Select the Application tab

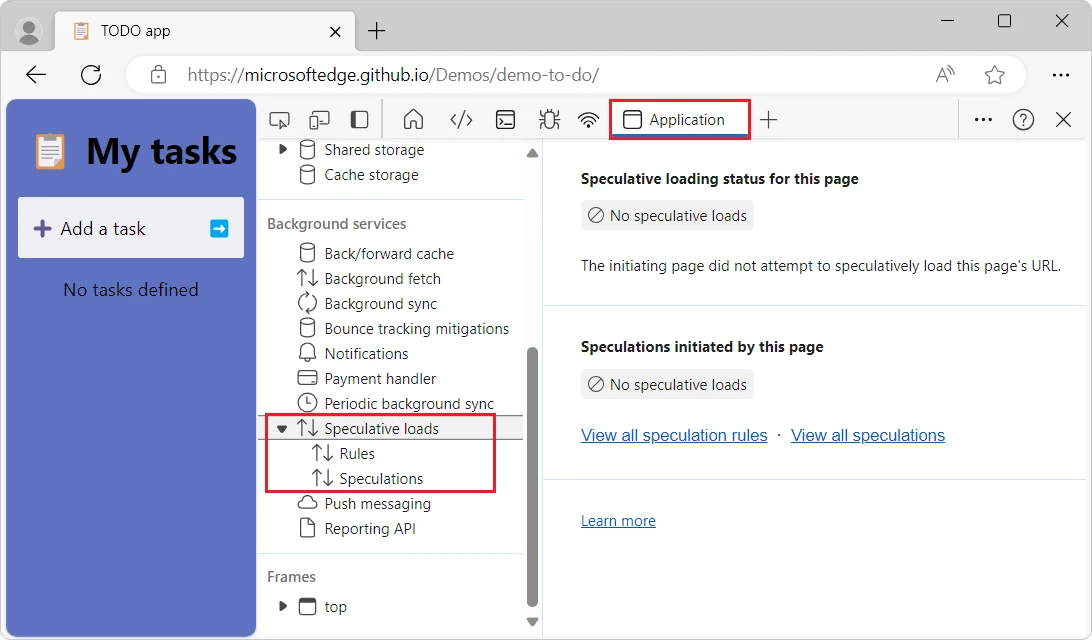pos(680,120)
